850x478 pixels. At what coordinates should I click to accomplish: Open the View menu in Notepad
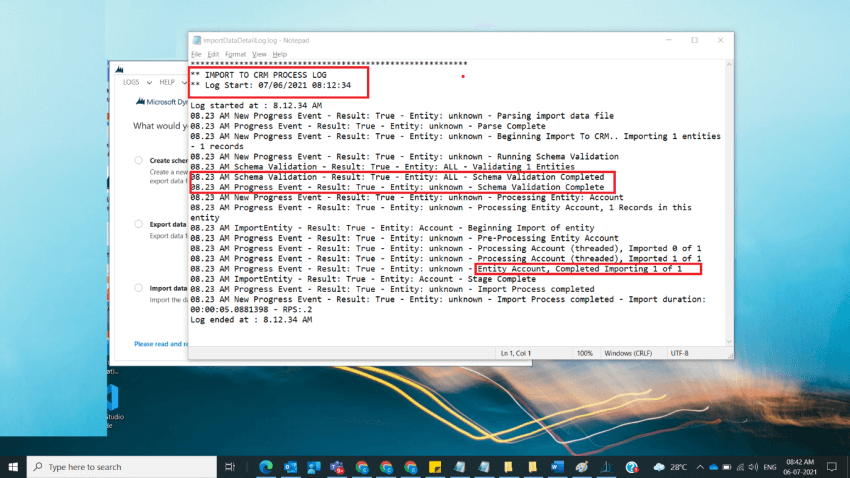point(259,54)
